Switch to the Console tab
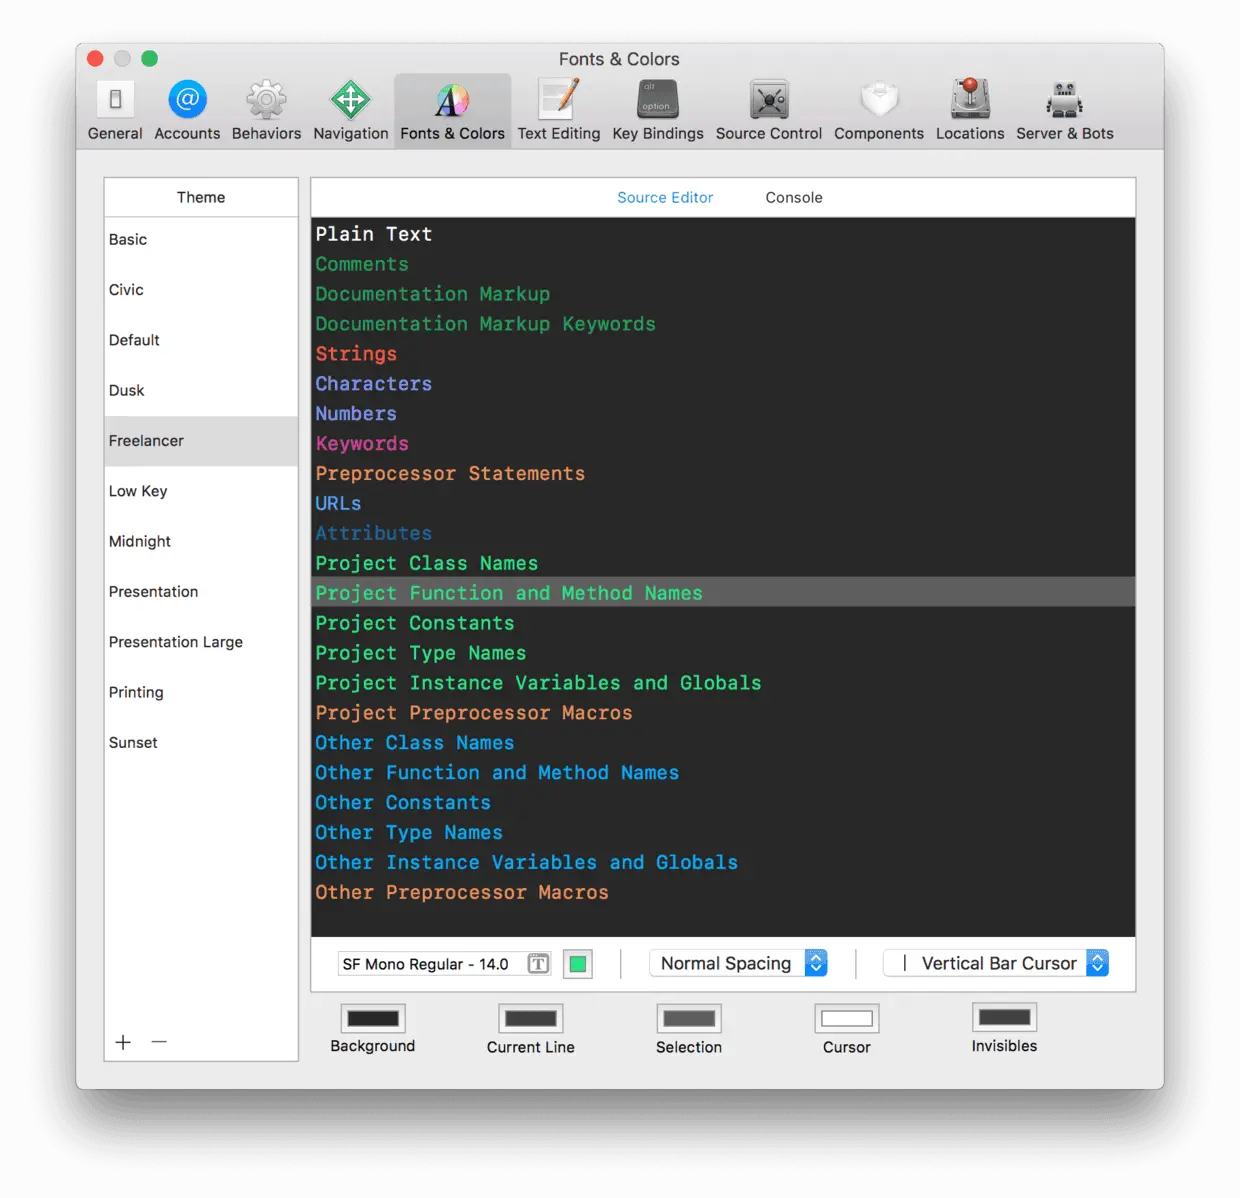Screen dimensions: 1240x1198 [793, 197]
